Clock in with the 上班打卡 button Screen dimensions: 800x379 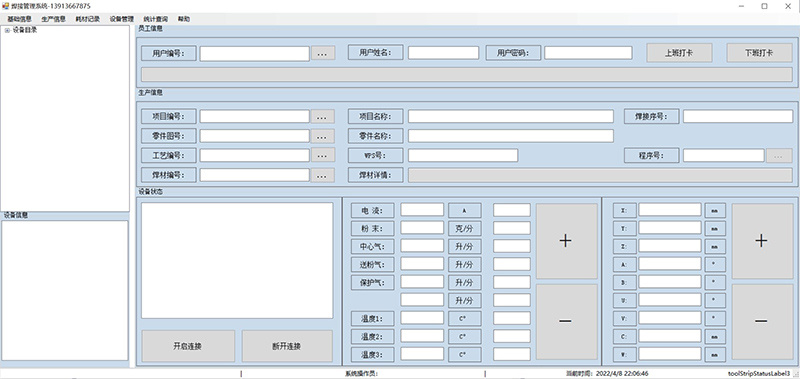pos(679,53)
